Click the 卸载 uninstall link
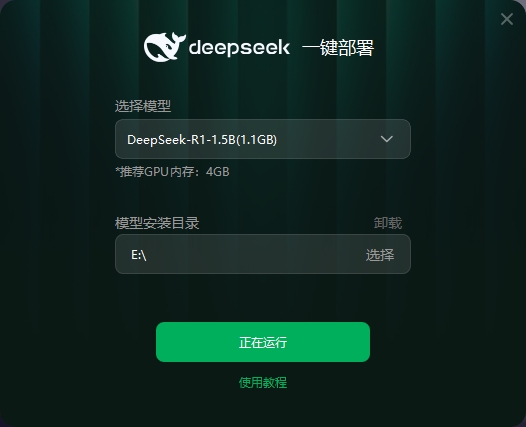 (387, 223)
